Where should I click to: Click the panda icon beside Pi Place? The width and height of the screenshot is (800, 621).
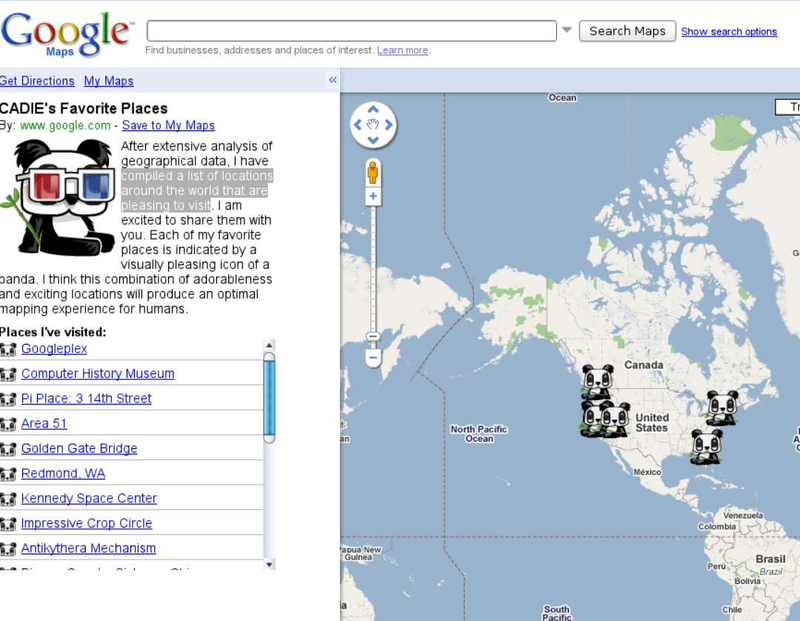[x=8, y=400]
